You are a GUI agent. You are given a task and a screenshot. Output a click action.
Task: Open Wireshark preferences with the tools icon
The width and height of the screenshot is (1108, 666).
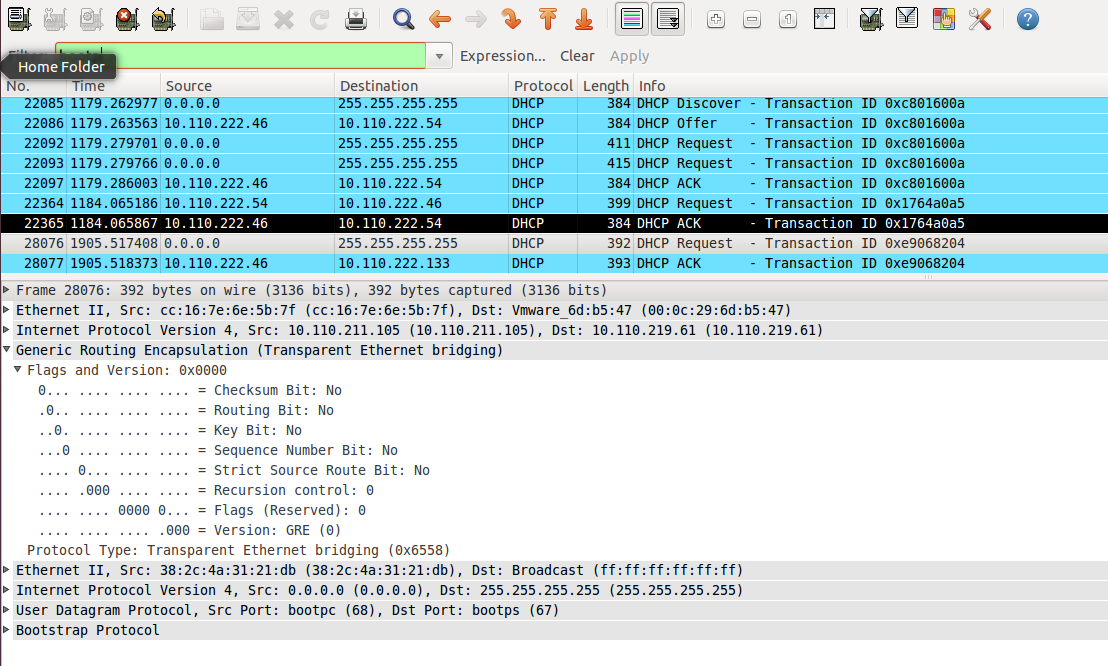coord(979,19)
